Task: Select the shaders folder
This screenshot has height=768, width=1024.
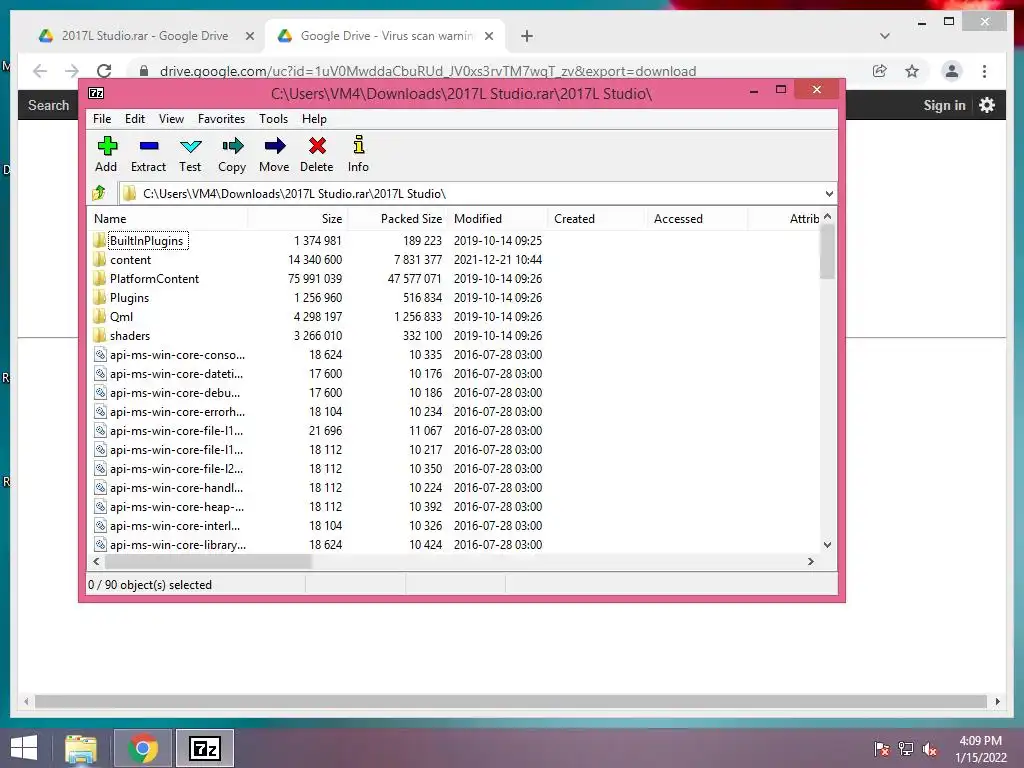Action: (129, 335)
